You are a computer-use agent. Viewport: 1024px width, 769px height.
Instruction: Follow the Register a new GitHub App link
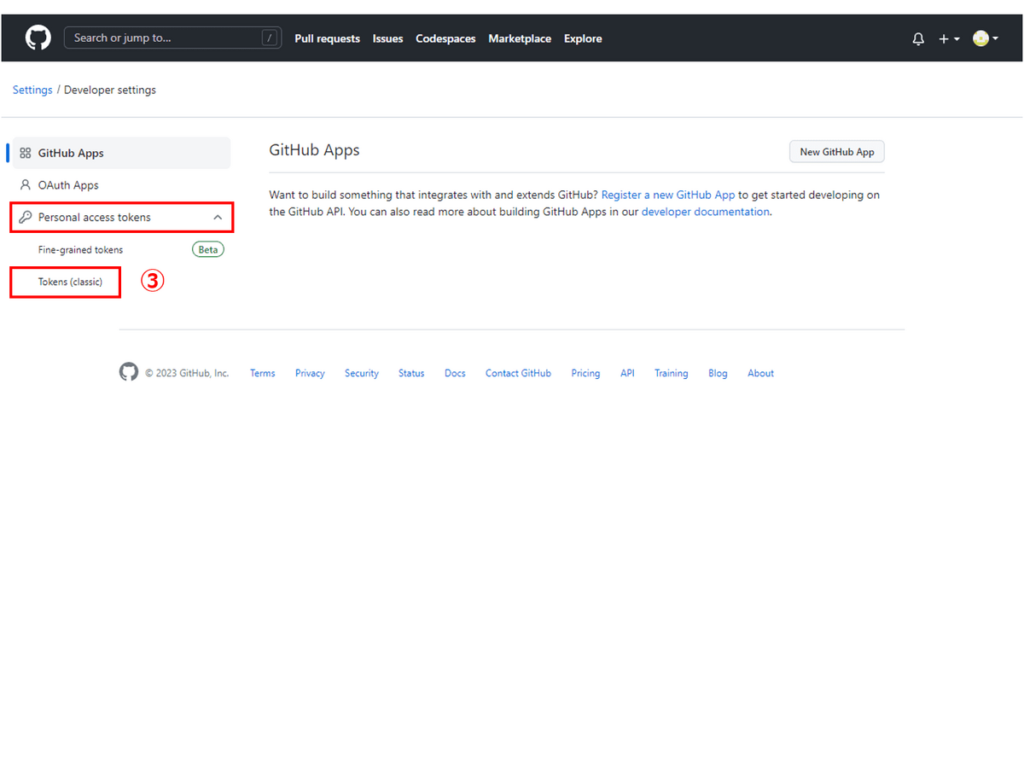point(667,195)
